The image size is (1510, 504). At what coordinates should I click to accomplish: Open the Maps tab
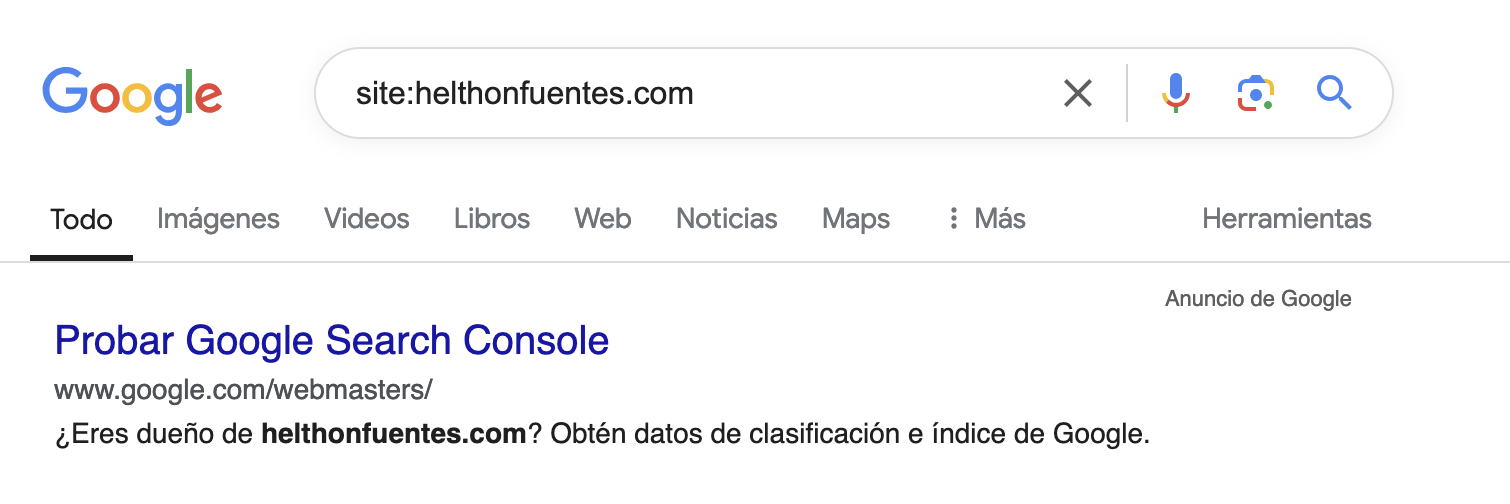(x=856, y=219)
